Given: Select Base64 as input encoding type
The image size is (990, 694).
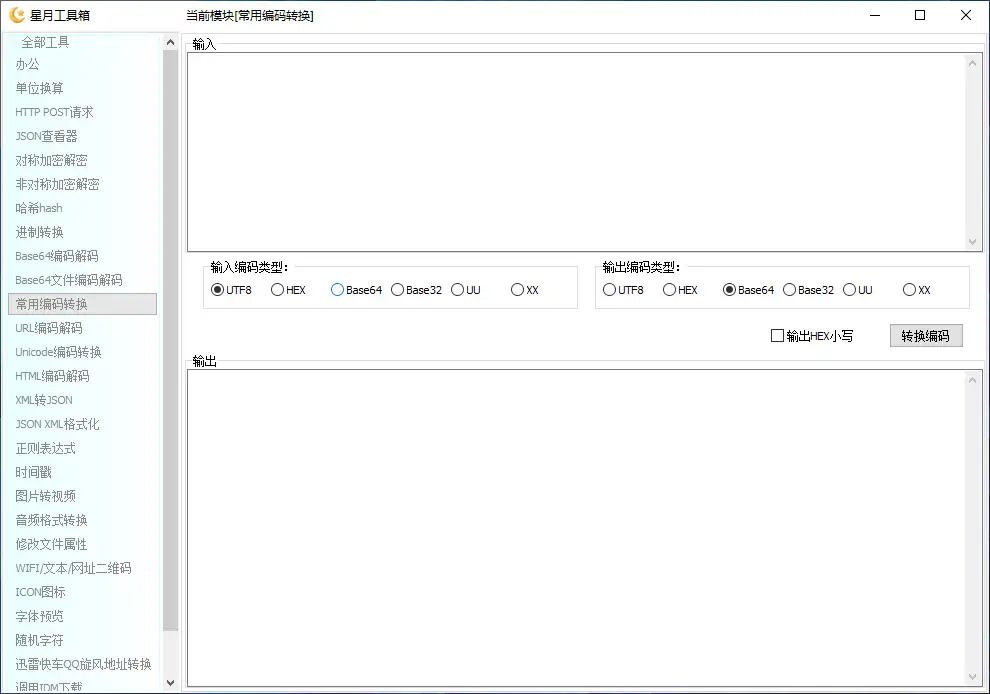Looking at the screenshot, I should [x=356, y=290].
